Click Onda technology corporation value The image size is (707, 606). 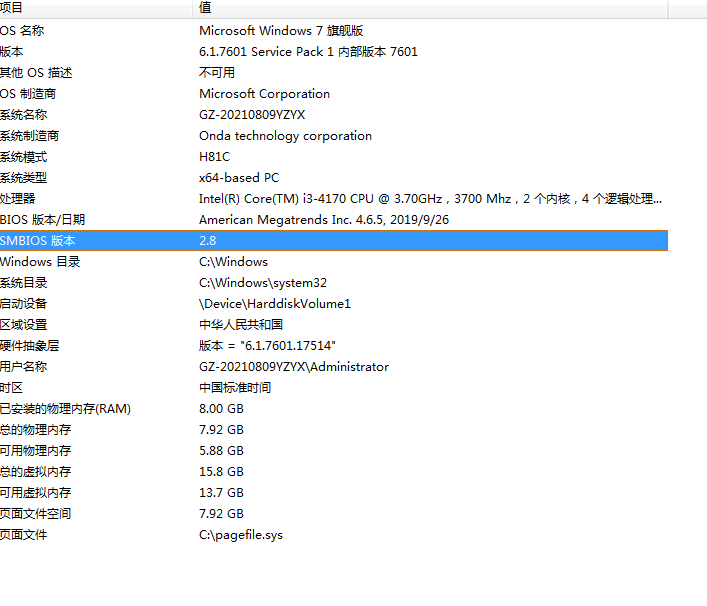click(285, 136)
